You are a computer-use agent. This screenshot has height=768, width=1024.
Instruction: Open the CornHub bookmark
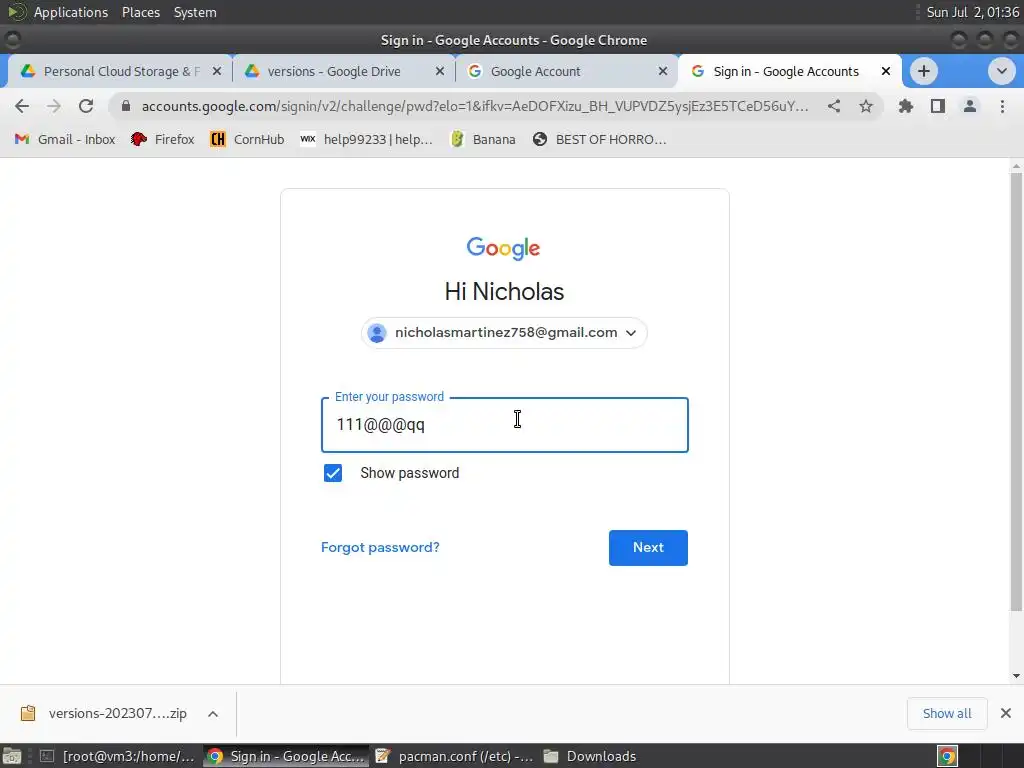pyautogui.click(x=247, y=139)
